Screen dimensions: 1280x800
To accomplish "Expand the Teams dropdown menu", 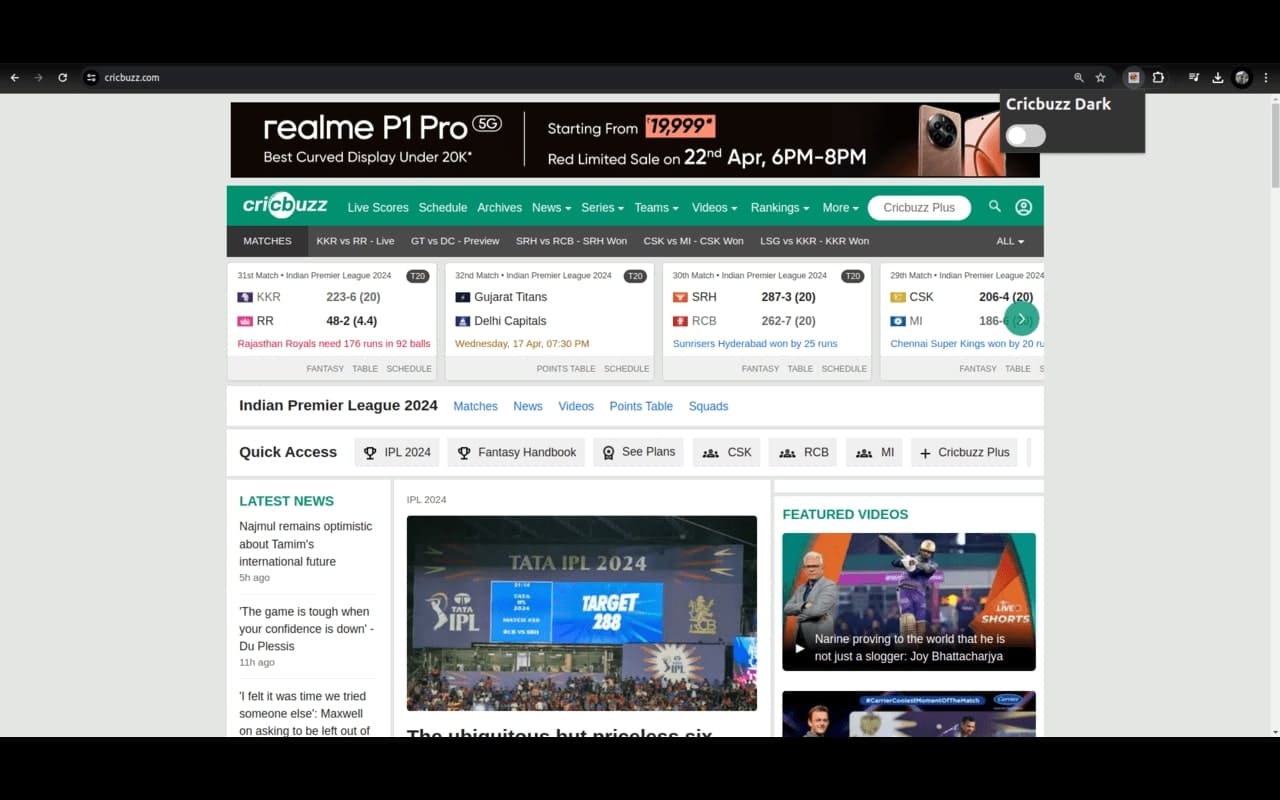I will [x=656, y=208].
